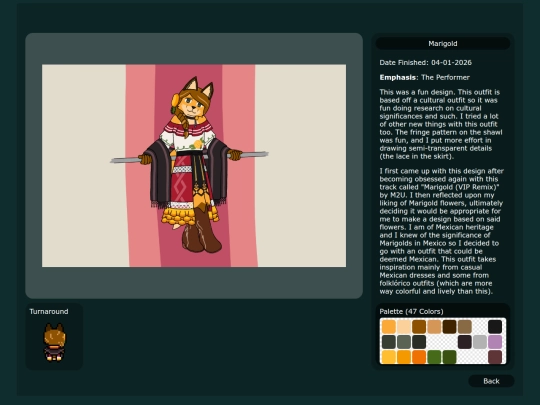Click the paragraph starting 'This was a fun design'

coord(441,124)
